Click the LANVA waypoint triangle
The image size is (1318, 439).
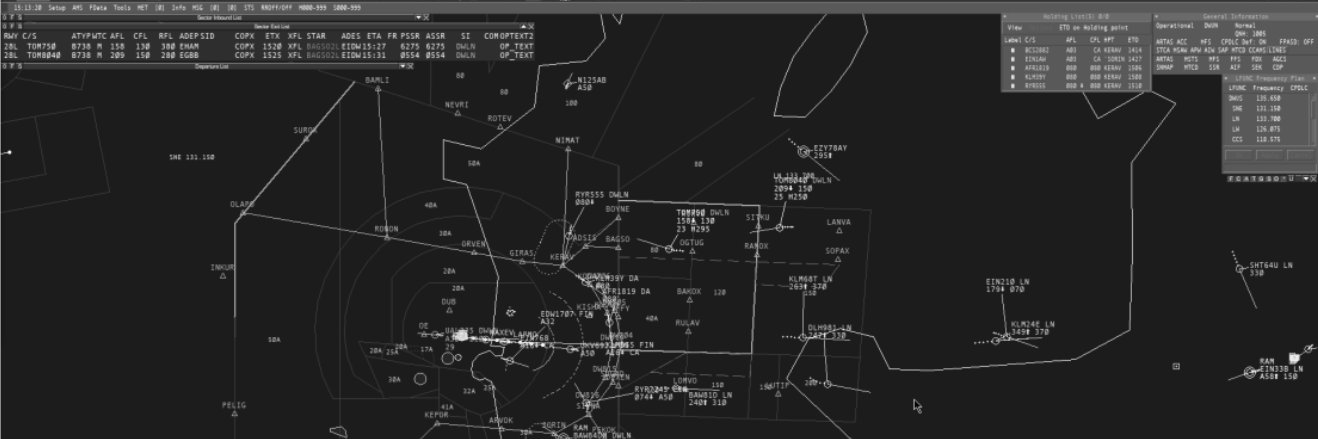coord(838,232)
